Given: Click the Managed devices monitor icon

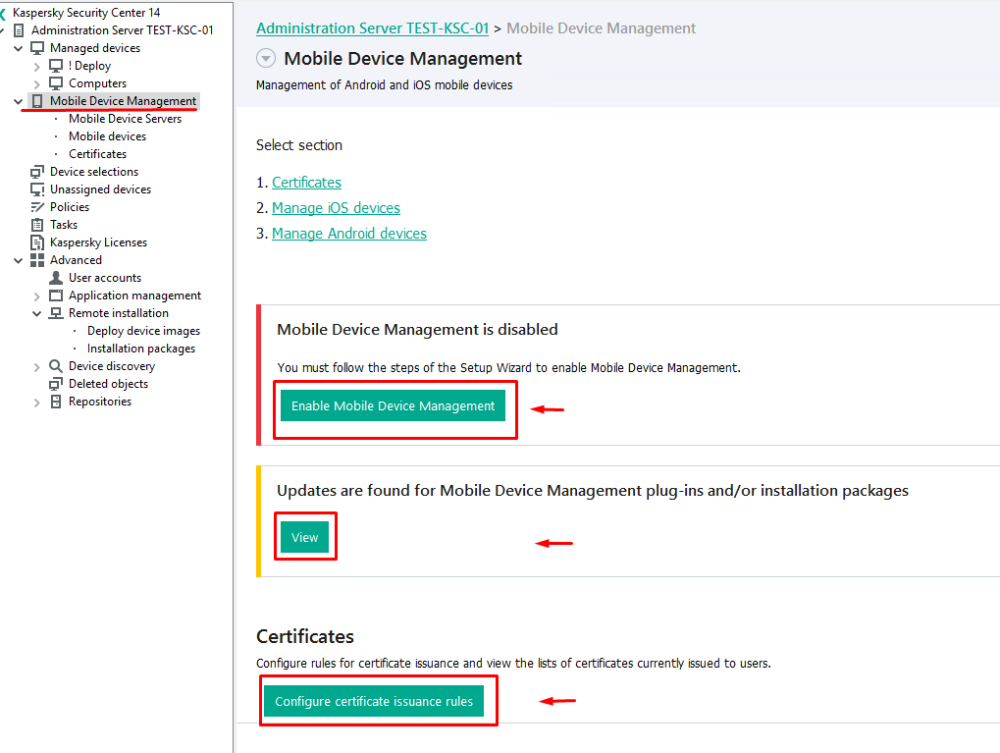Looking at the screenshot, I should (38, 48).
